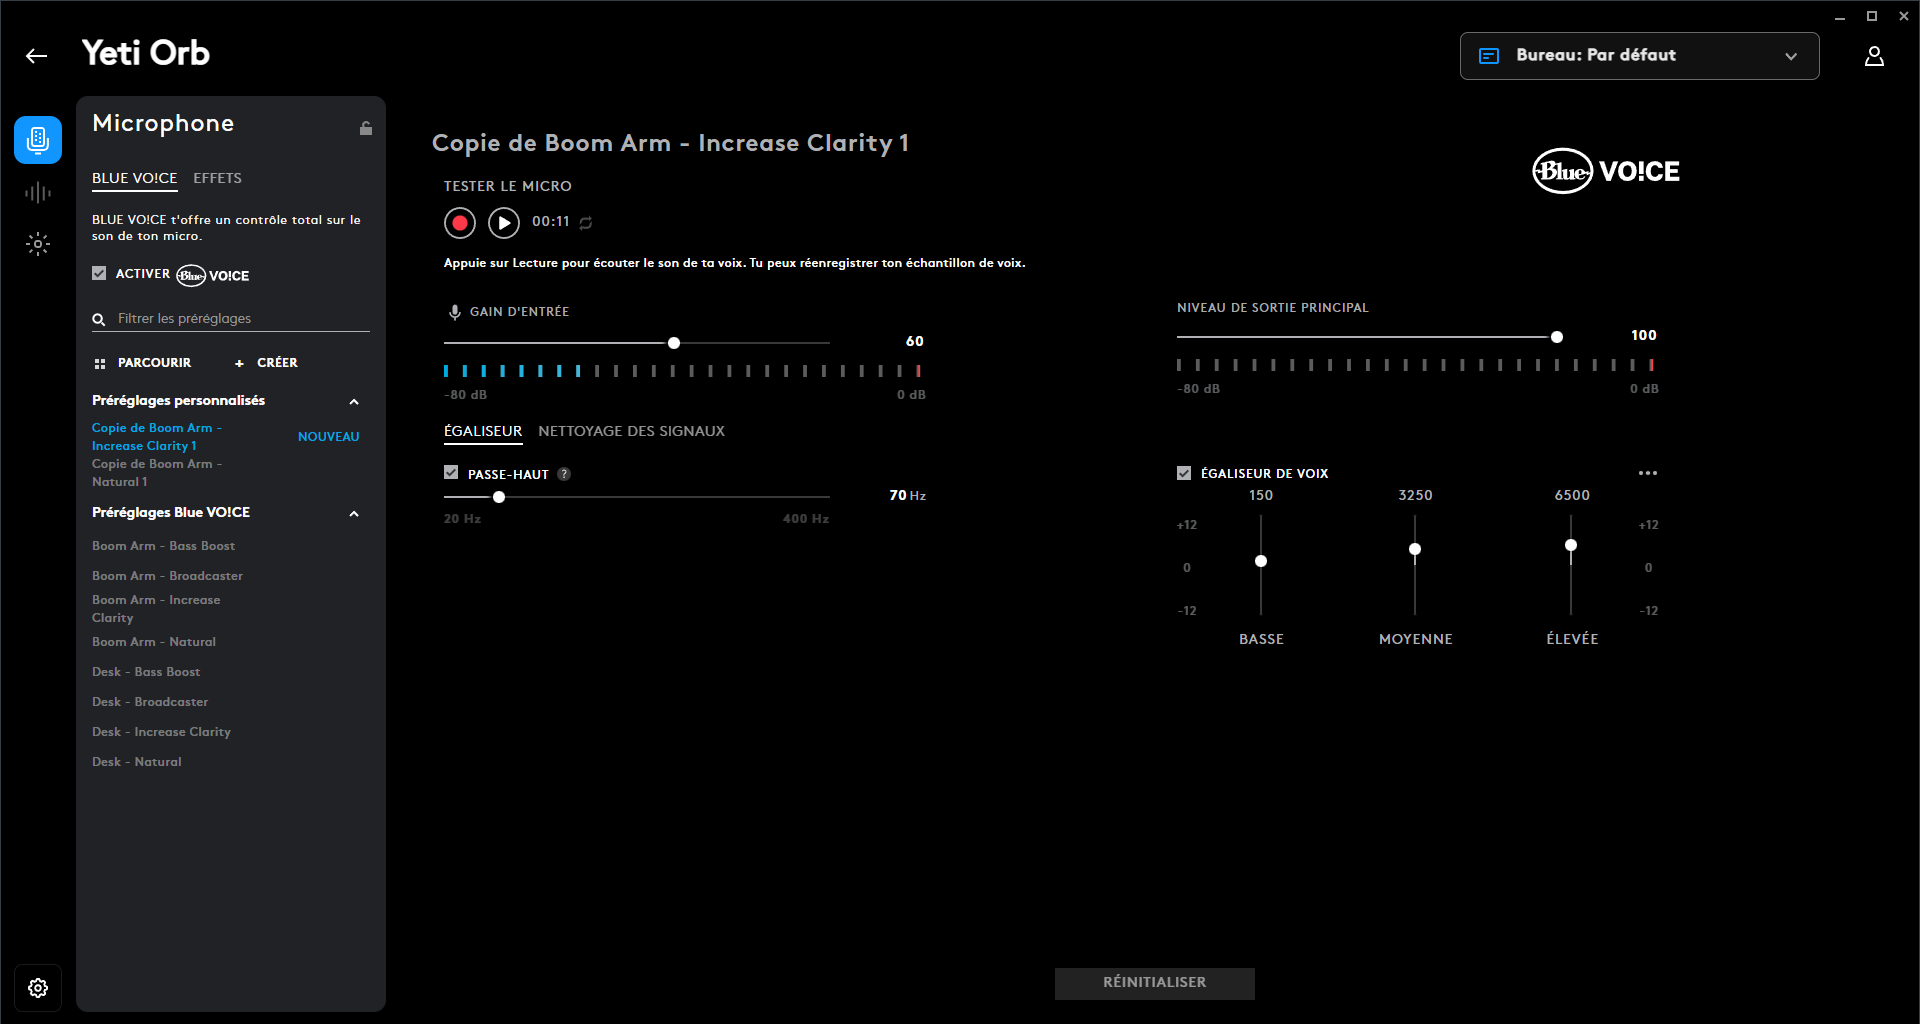Click the output level value 100
This screenshot has height=1024, width=1920.
coord(1644,335)
